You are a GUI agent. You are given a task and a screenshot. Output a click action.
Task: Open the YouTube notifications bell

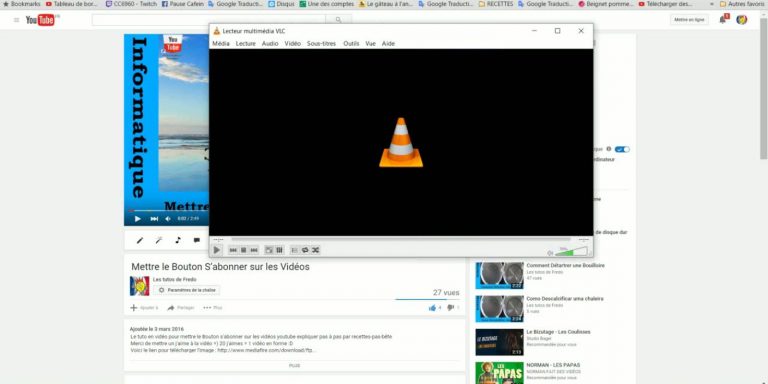(x=722, y=20)
